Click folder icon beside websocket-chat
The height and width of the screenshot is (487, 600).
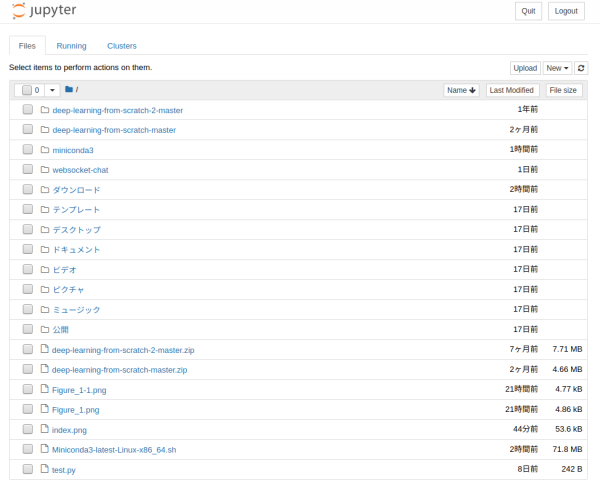(x=45, y=170)
